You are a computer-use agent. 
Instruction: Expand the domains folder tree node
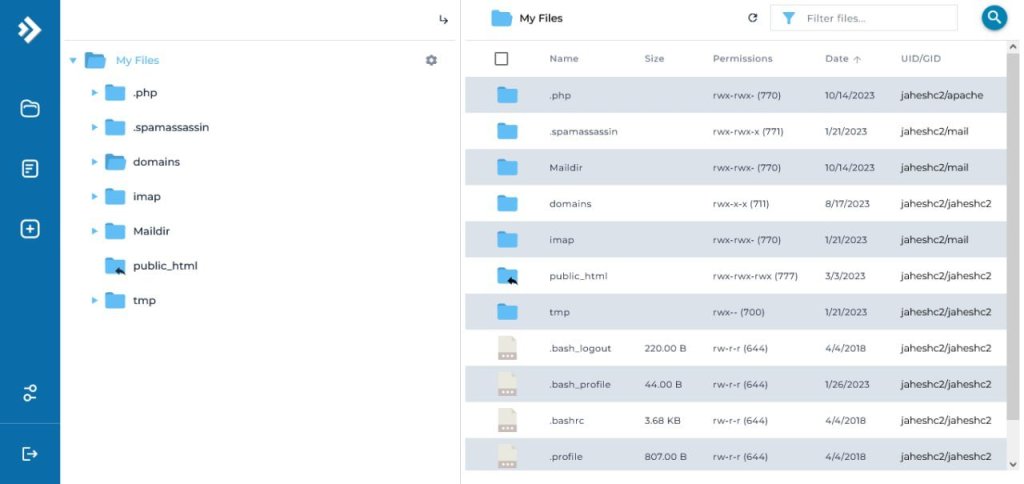[x=94, y=162]
